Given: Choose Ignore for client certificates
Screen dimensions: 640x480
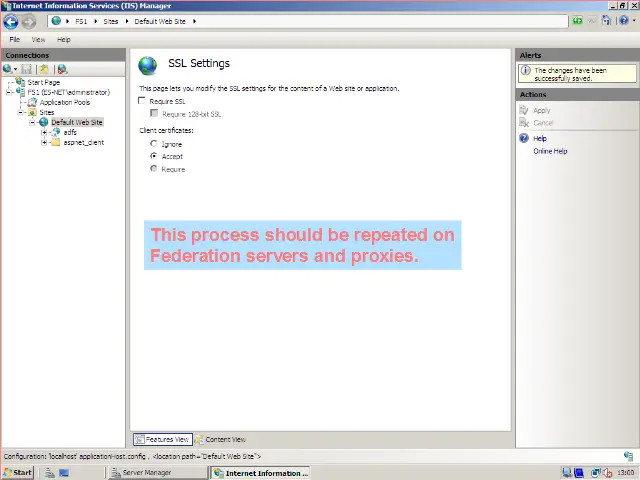Looking at the screenshot, I should pos(153,143).
